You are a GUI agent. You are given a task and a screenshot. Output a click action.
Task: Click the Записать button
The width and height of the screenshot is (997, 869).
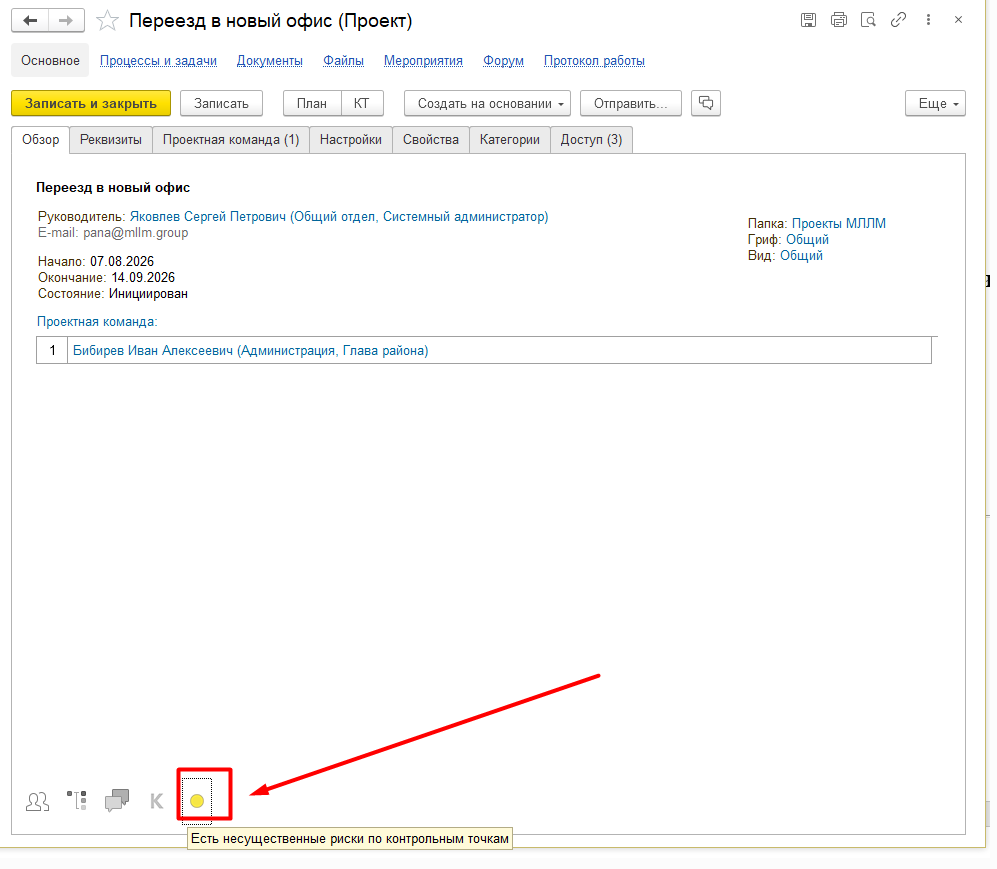pyautogui.click(x=221, y=104)
